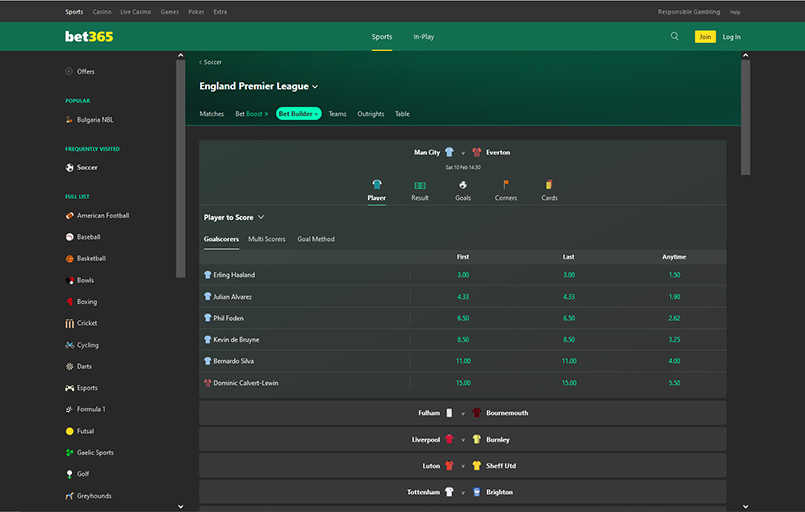Click the Soccer ball icon in sidebar
The image size is (805, 512).
coord(69,167)
